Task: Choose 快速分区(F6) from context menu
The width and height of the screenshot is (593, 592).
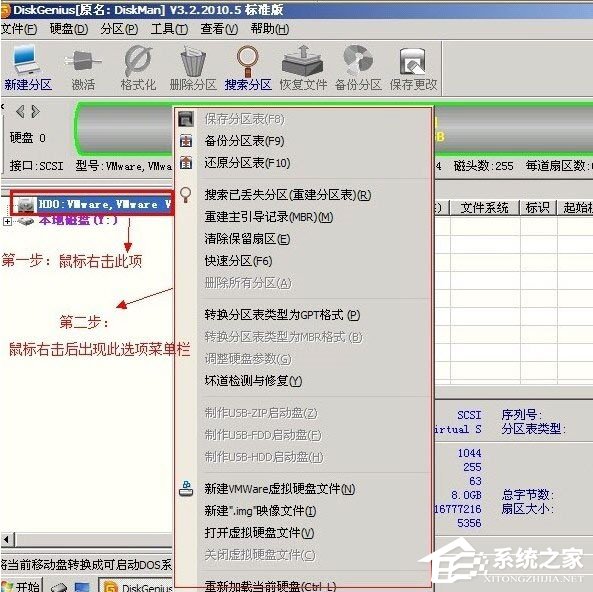Action: pos(238,261)
